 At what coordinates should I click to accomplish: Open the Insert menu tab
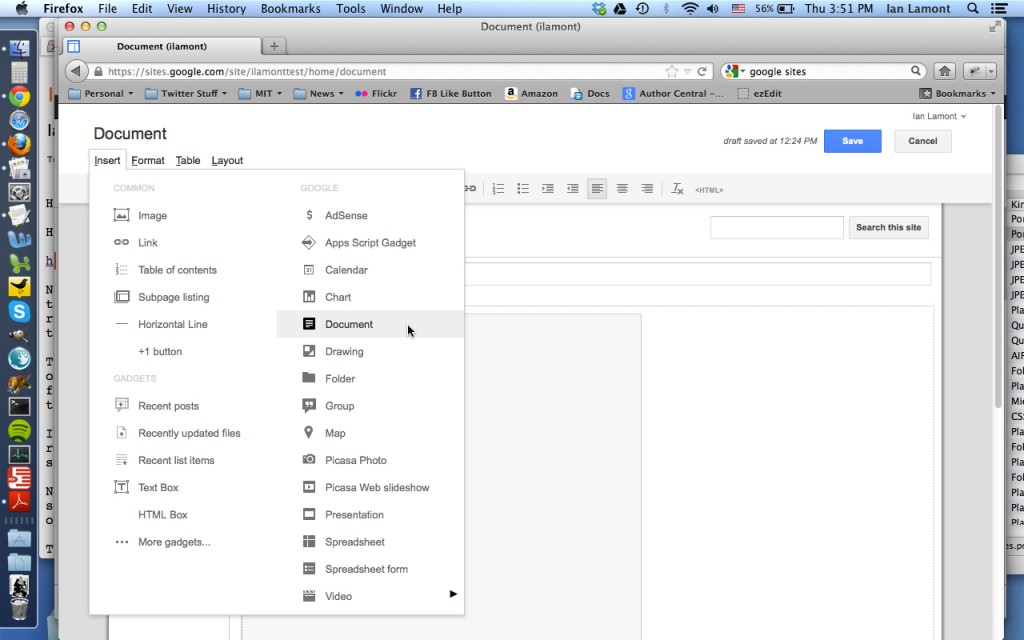(x=107, y=161)
